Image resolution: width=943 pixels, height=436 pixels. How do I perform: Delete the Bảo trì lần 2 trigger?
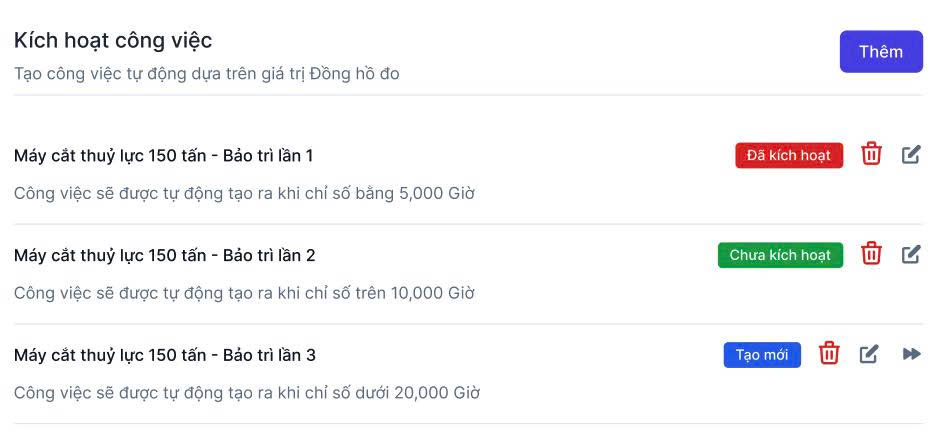coord(871,254)
